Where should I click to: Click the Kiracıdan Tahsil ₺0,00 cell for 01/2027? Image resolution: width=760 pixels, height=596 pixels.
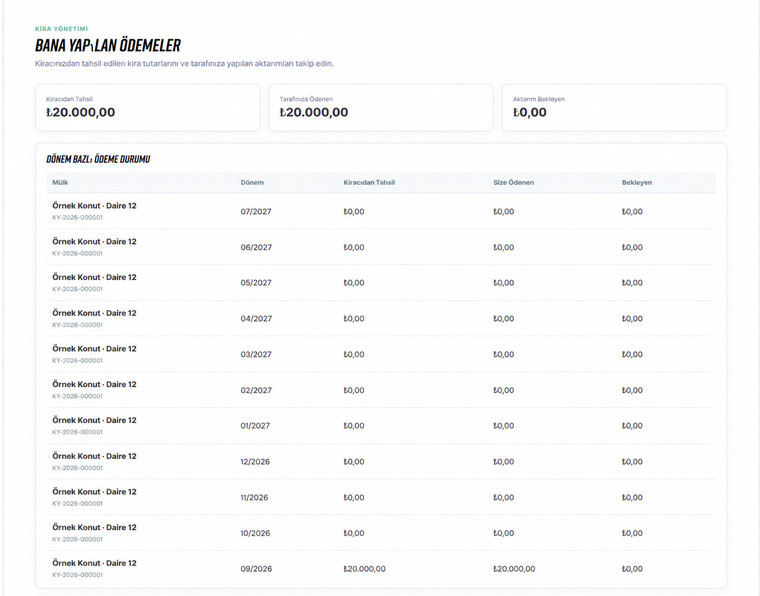coord(354,426)
